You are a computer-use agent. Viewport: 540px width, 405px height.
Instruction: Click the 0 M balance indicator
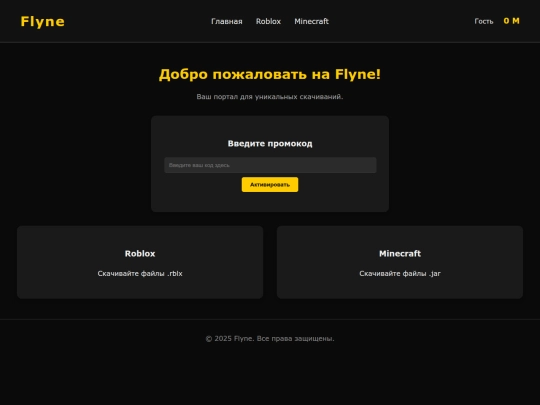(511, 21)
